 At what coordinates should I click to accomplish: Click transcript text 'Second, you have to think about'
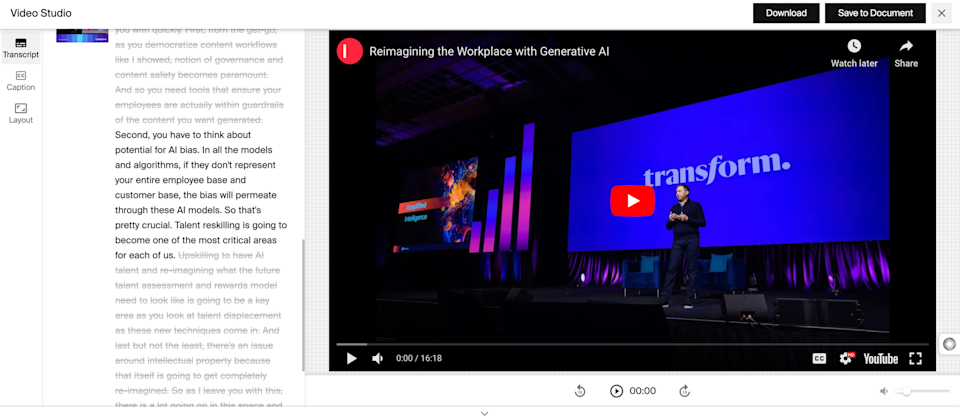click(183, 135)
